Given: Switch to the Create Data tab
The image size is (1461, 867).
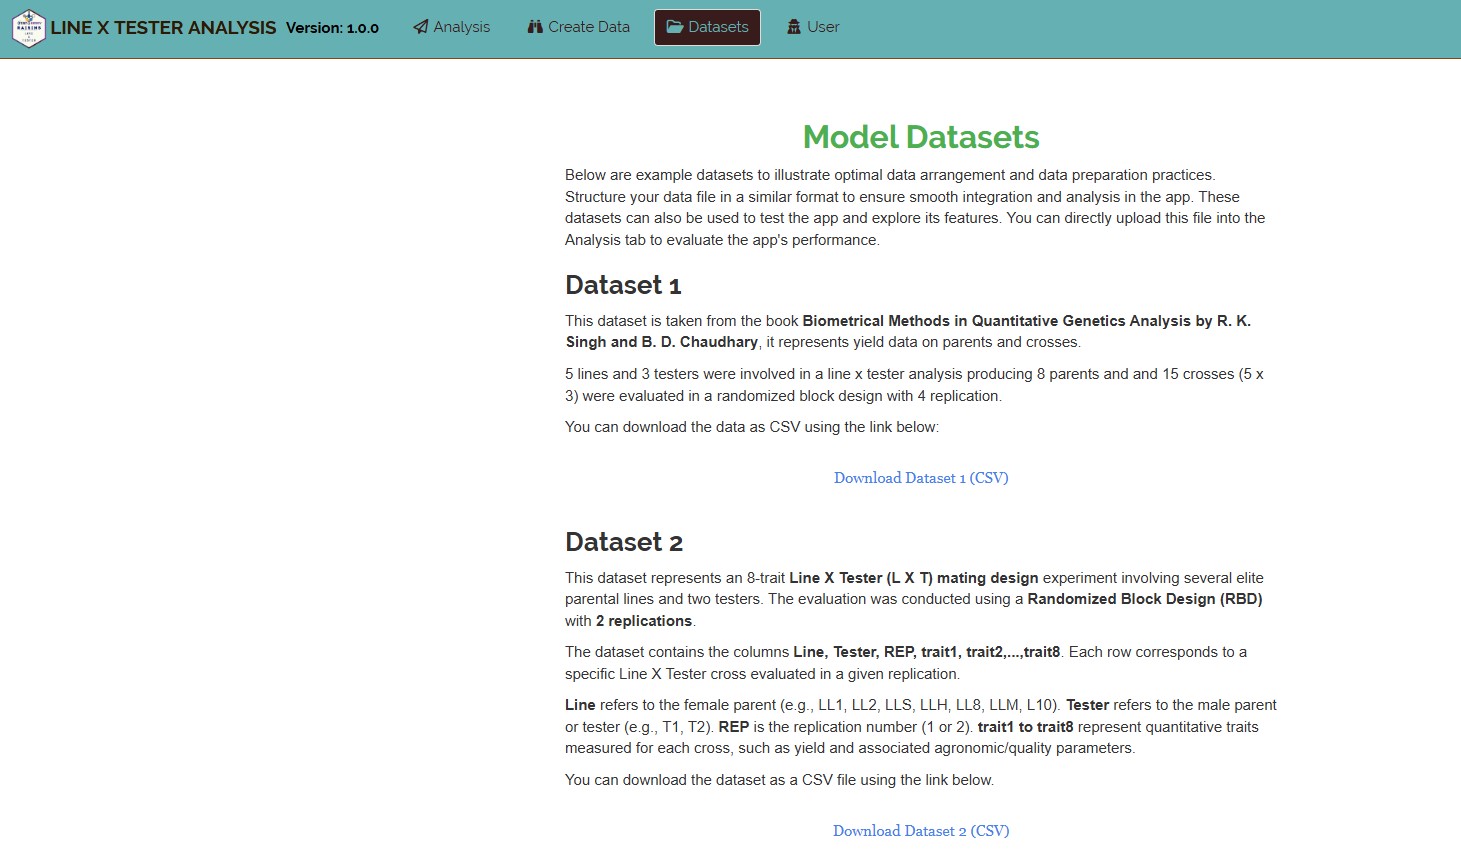Looking at the screenshot, I should click(x=578, y=27).
